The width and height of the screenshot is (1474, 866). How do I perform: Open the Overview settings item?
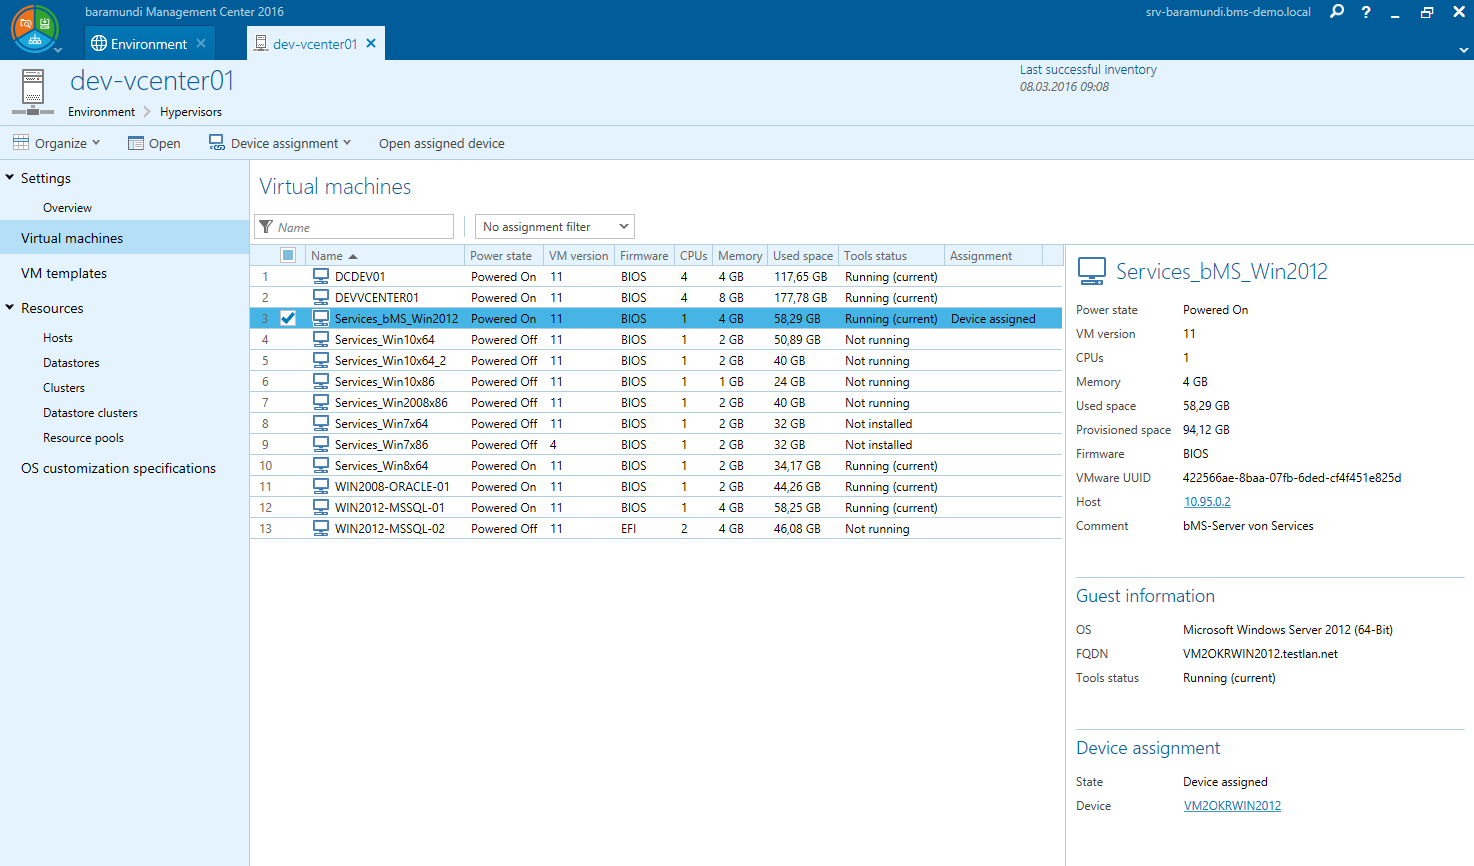tap(67, 208)
